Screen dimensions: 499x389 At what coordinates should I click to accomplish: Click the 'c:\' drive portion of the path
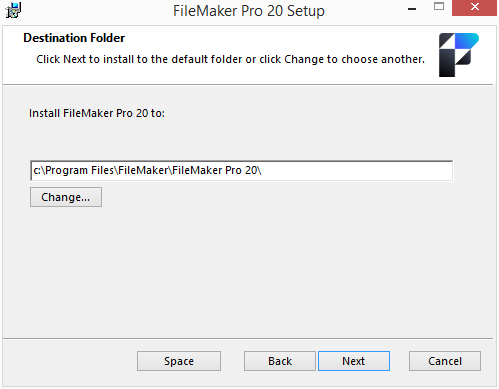[x=39, y=171]
